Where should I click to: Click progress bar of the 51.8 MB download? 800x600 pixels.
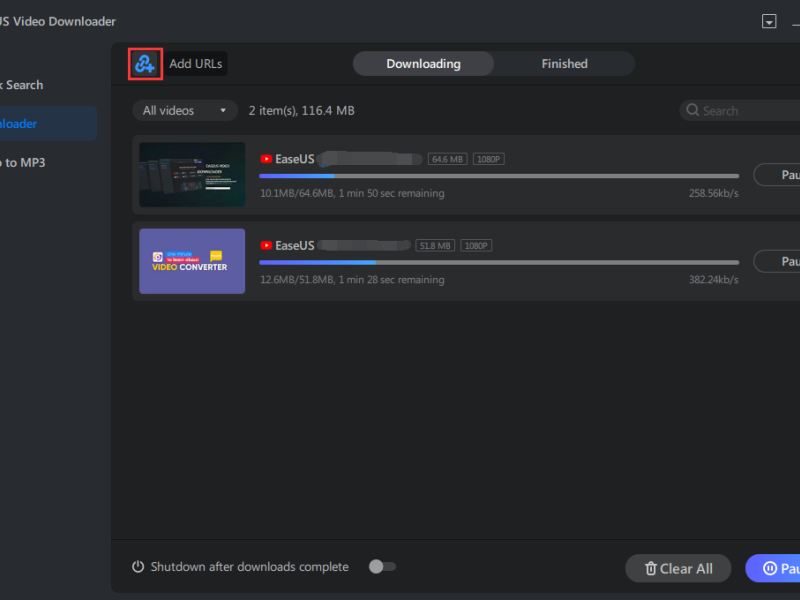(499, 262)
